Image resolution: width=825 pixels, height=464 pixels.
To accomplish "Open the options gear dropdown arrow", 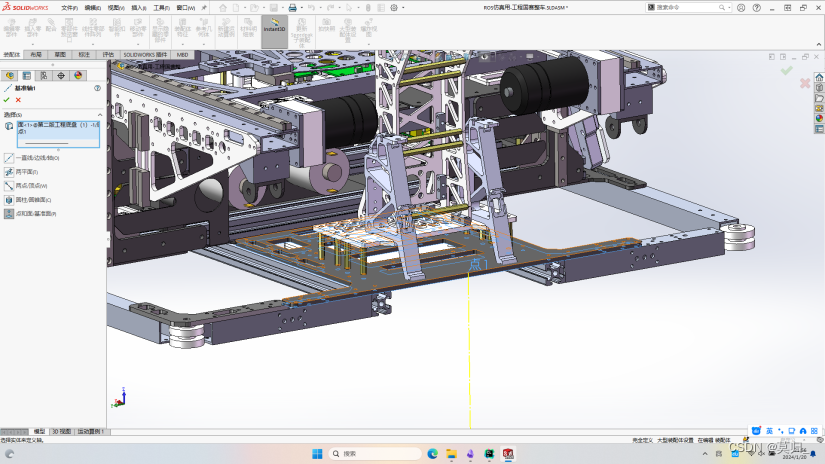I will click(403, 7).
